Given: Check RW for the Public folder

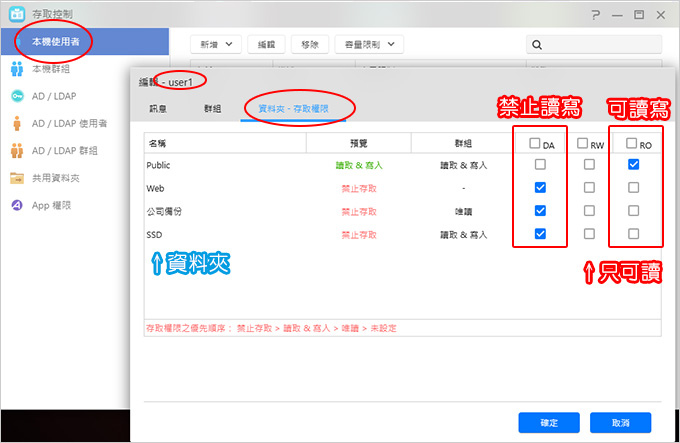Looking at the screenshot, I should point(589,164).
